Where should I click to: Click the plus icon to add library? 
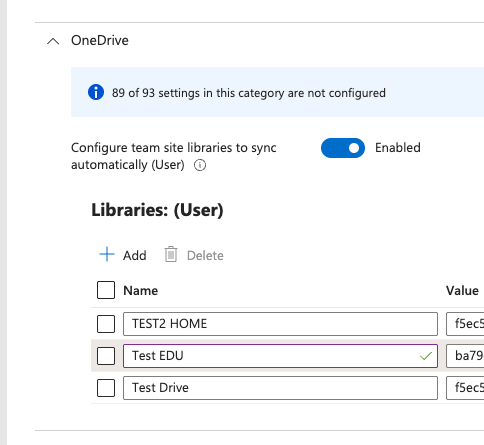pos(107,254)
